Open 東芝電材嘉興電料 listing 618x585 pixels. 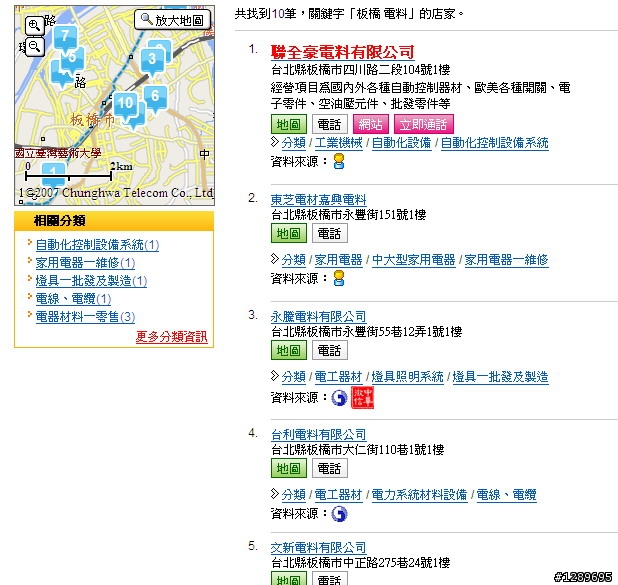click(318, 200)
